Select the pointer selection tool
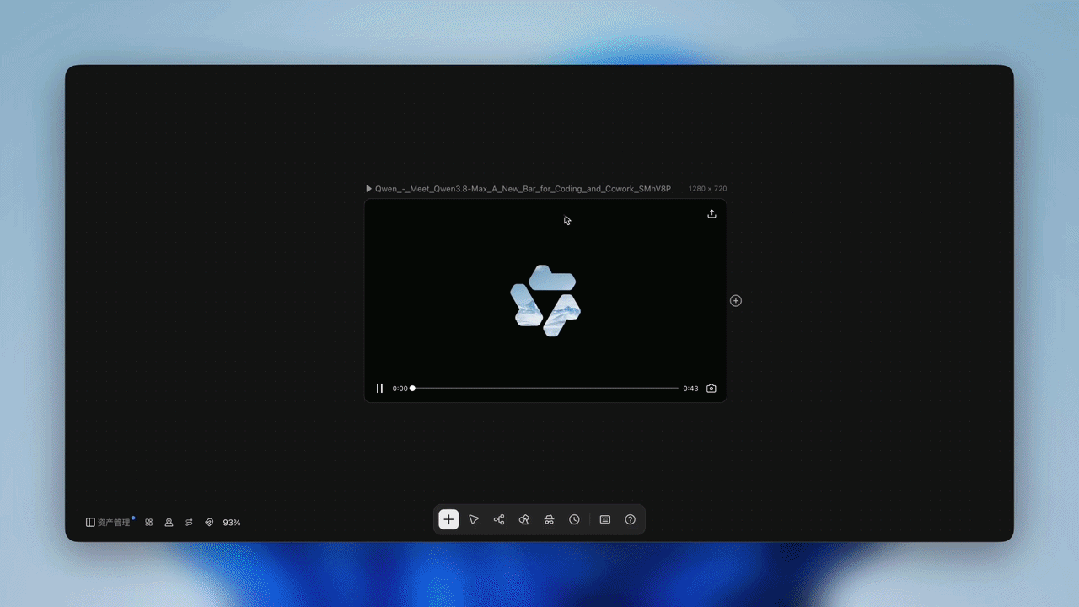1079x607 pixels. (473, 520)
